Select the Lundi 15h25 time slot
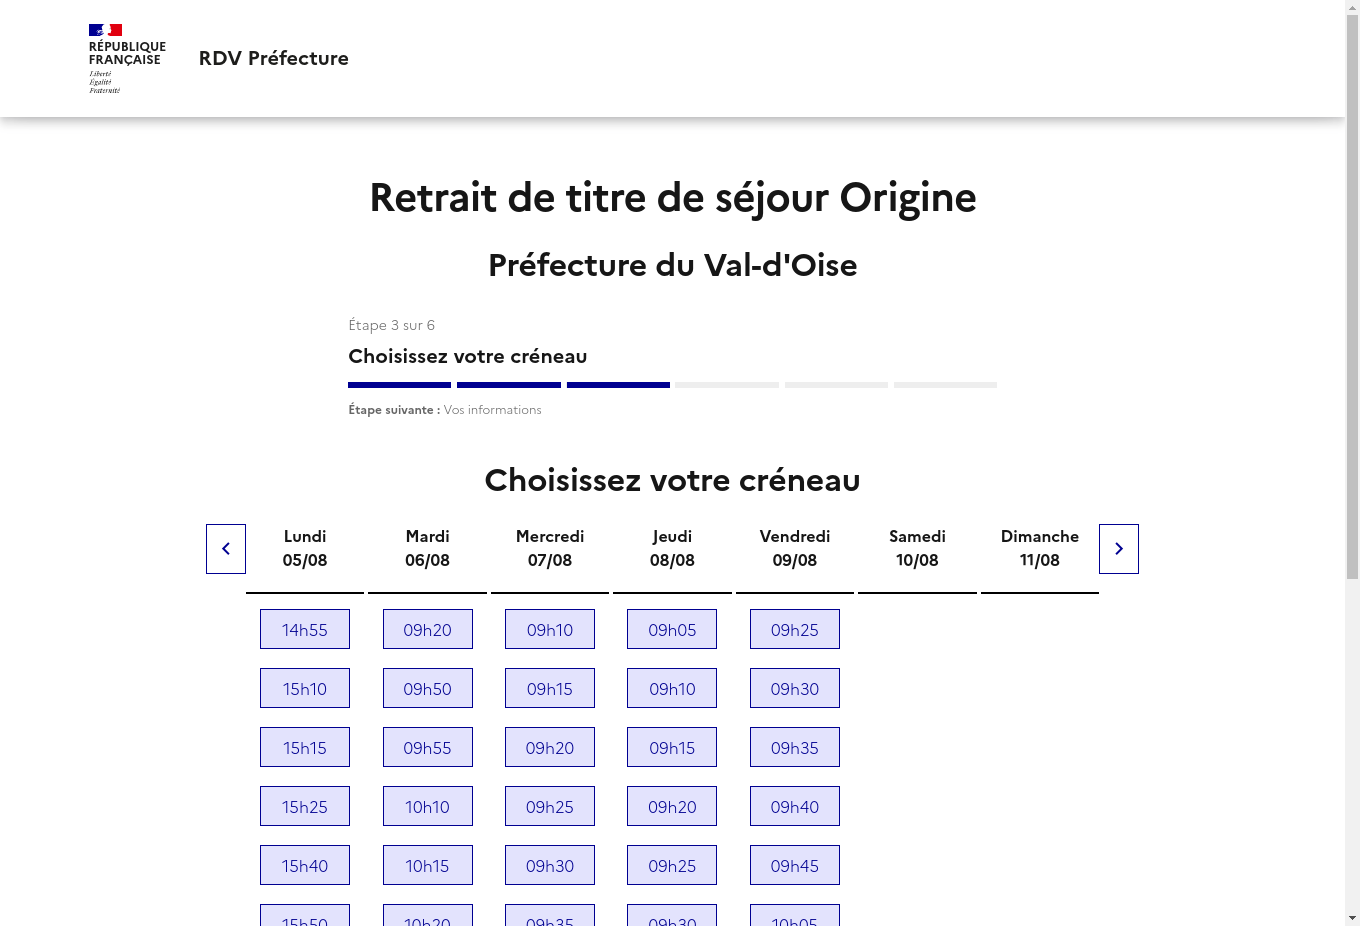This screenshot has width=1360, height=926. click(305, 806)
